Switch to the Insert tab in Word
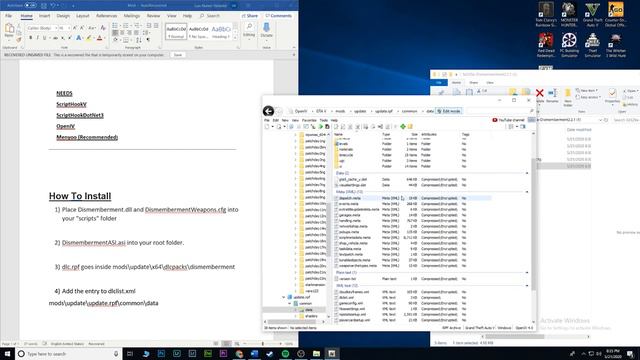Viewport: 640px width, 360px height. (x=44, y=16)
